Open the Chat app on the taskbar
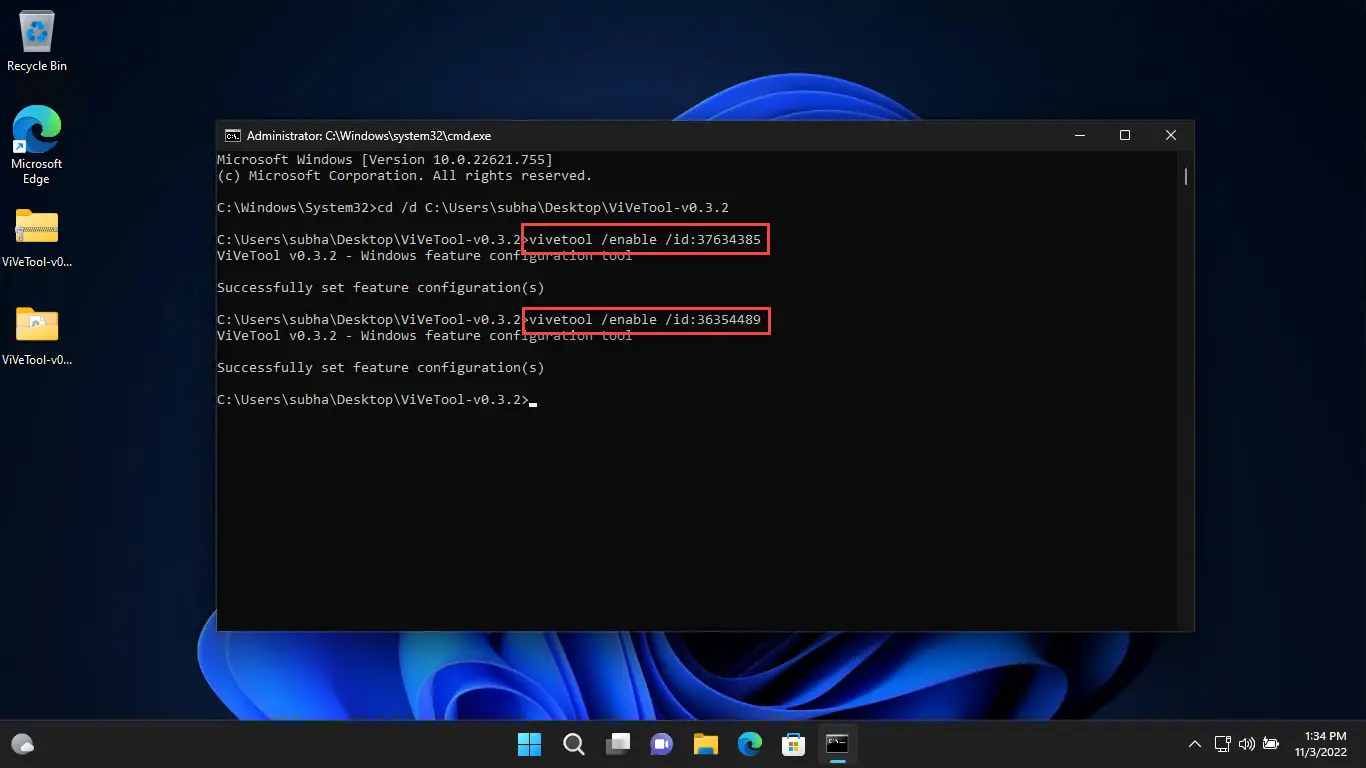This screenshot has height=768, width=1366. (x=662, y=744)
